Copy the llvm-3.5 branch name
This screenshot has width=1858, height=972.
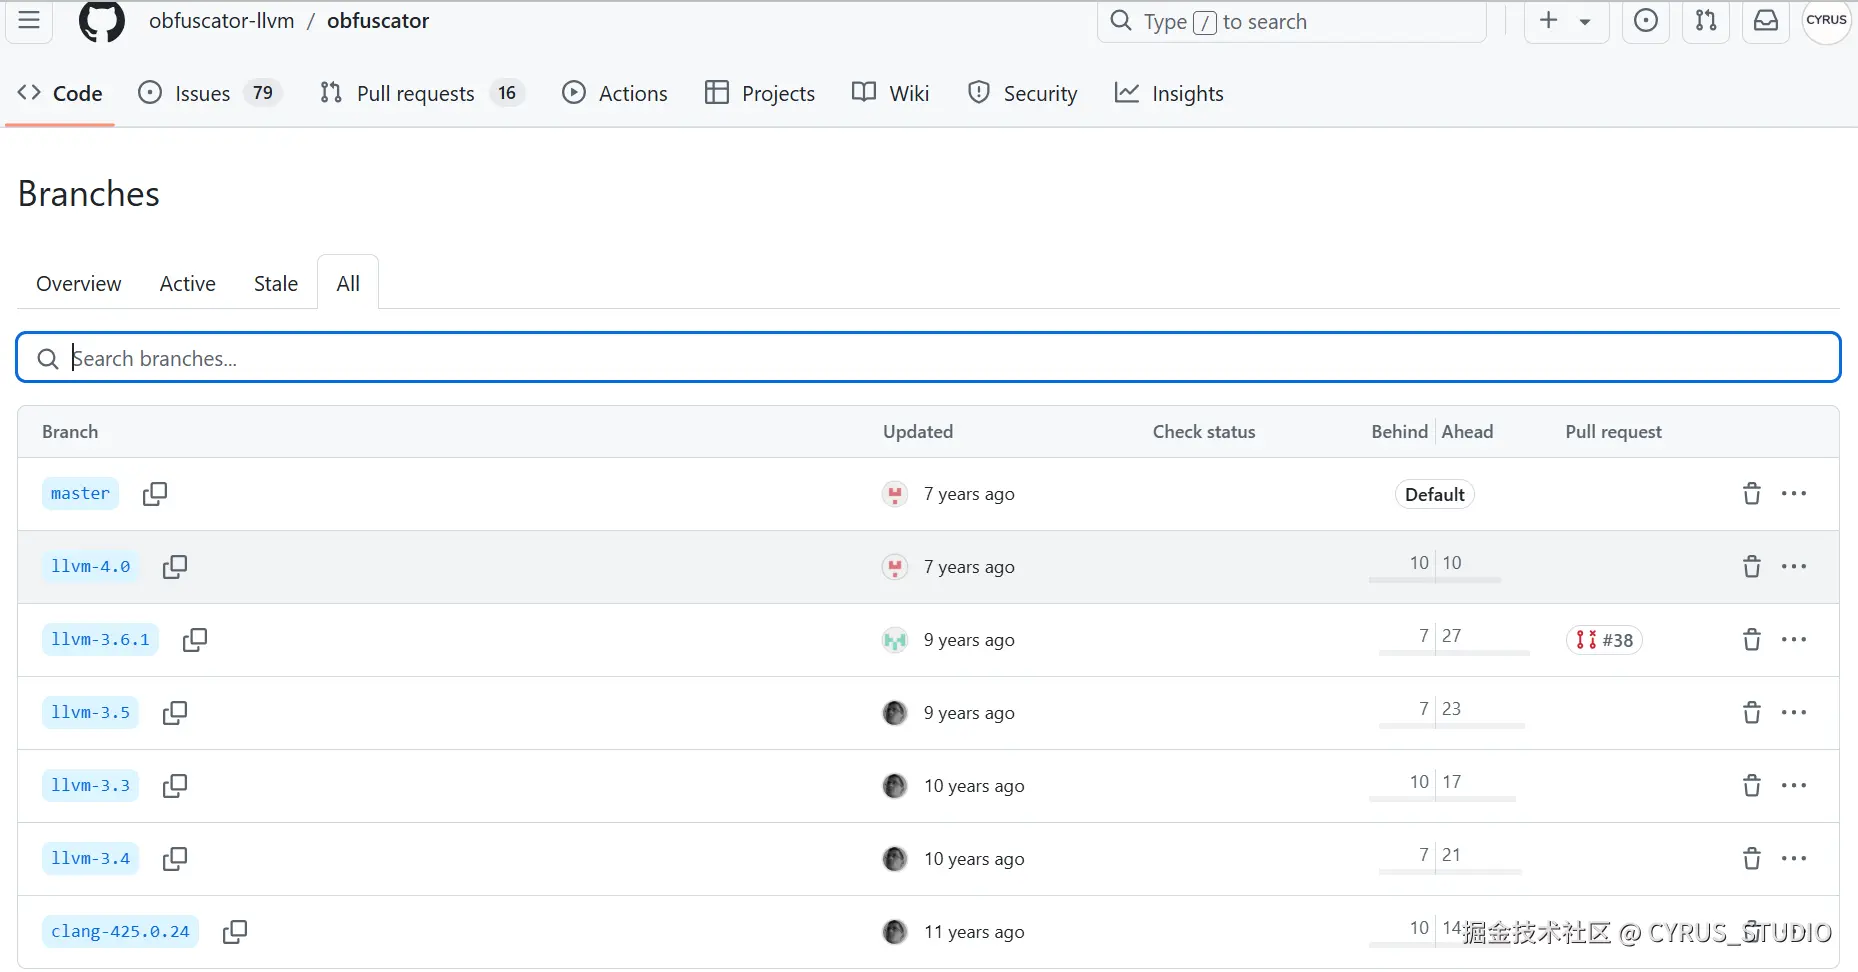[x=175, y=713]
